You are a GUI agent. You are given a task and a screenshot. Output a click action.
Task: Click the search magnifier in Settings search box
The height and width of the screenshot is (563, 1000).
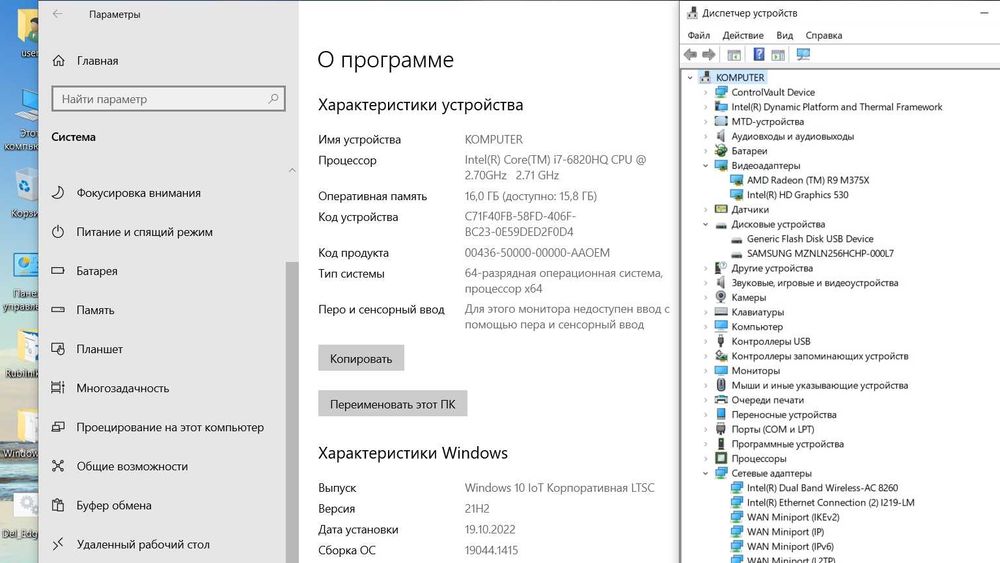274,99
